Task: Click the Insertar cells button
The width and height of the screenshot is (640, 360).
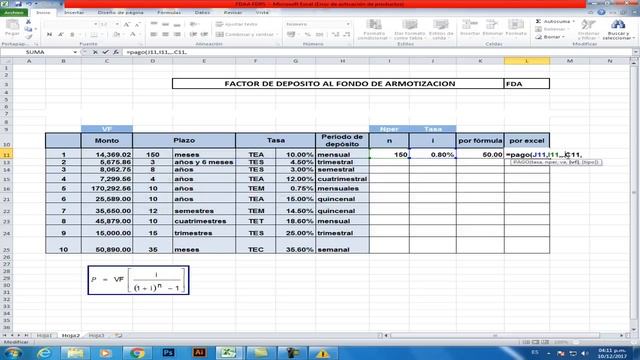Action: (x=470, y=28)
